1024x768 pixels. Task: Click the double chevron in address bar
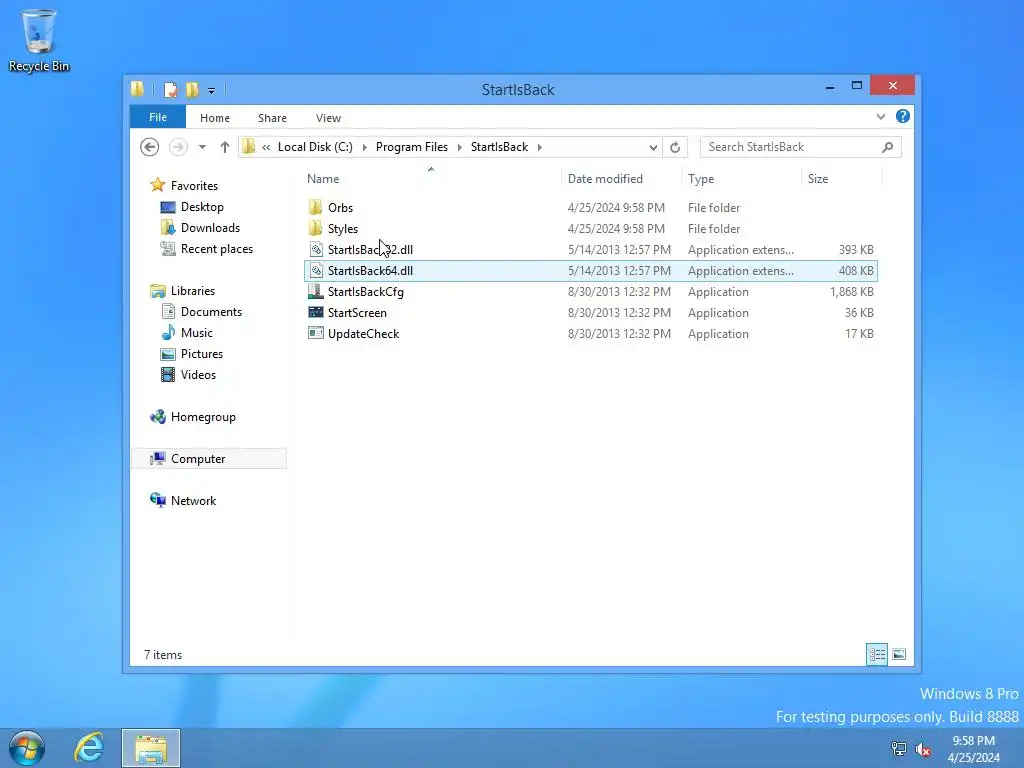point(266,147)
